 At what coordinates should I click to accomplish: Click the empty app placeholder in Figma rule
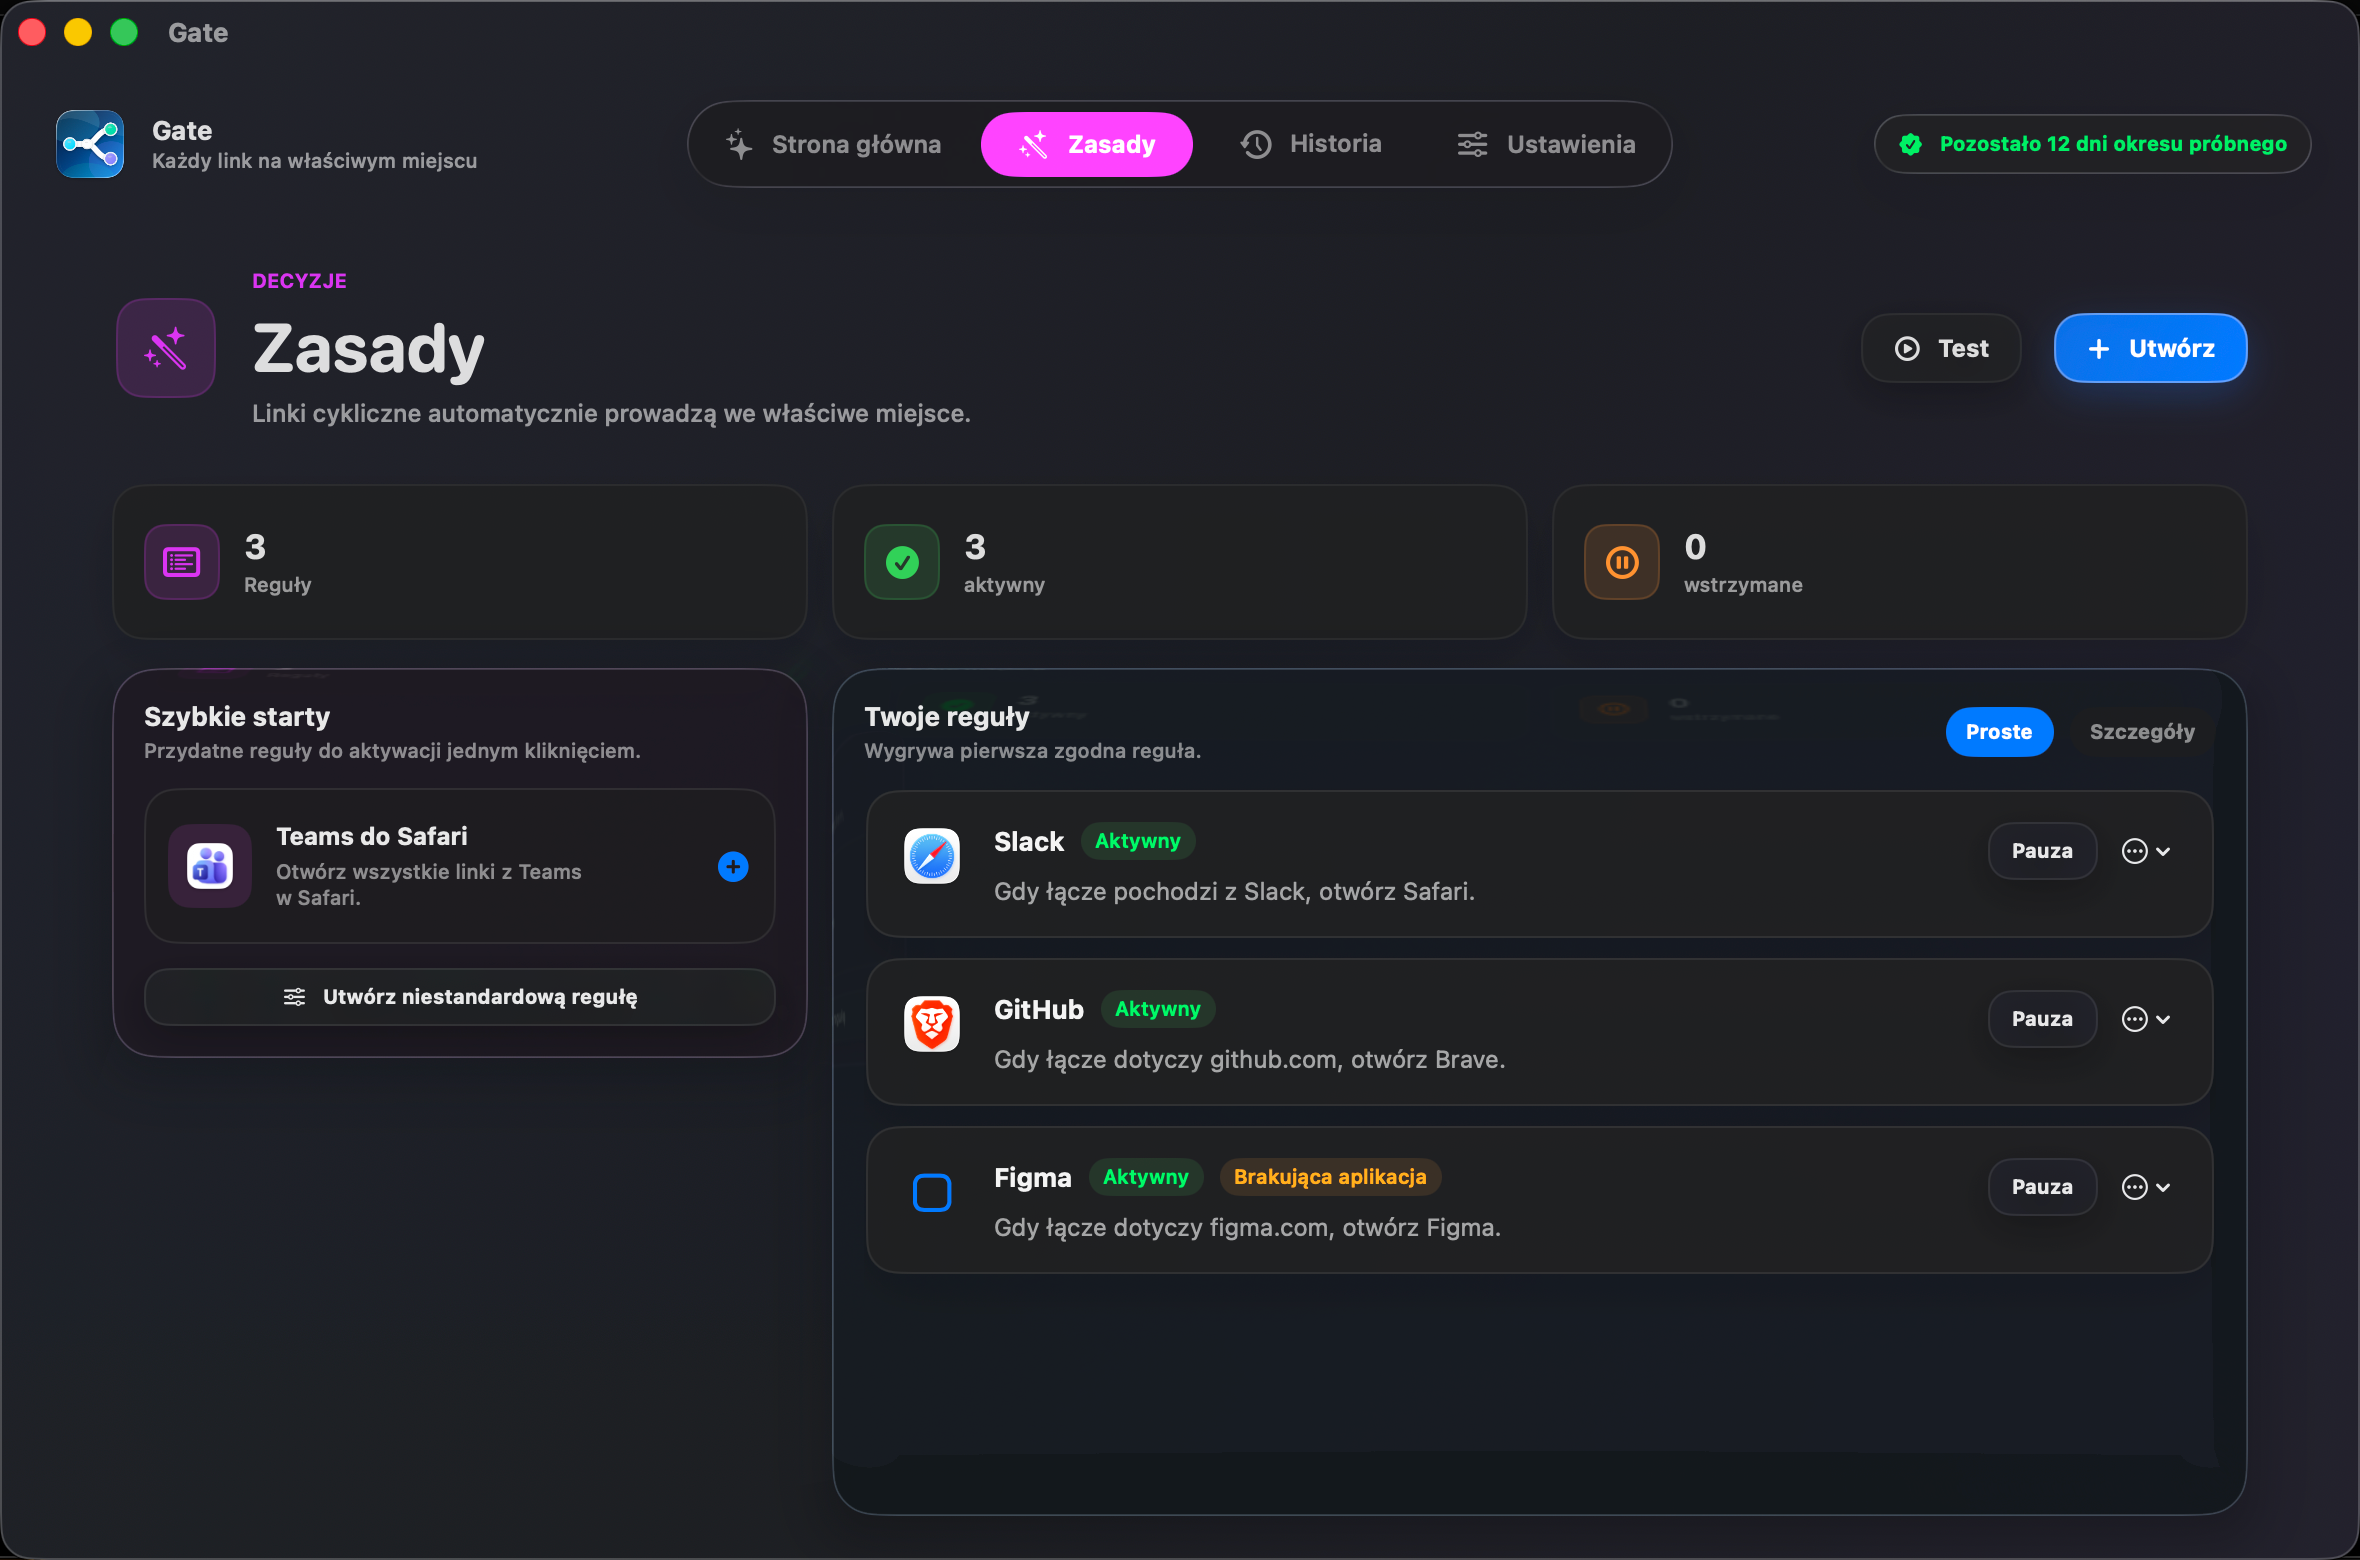932,1192
